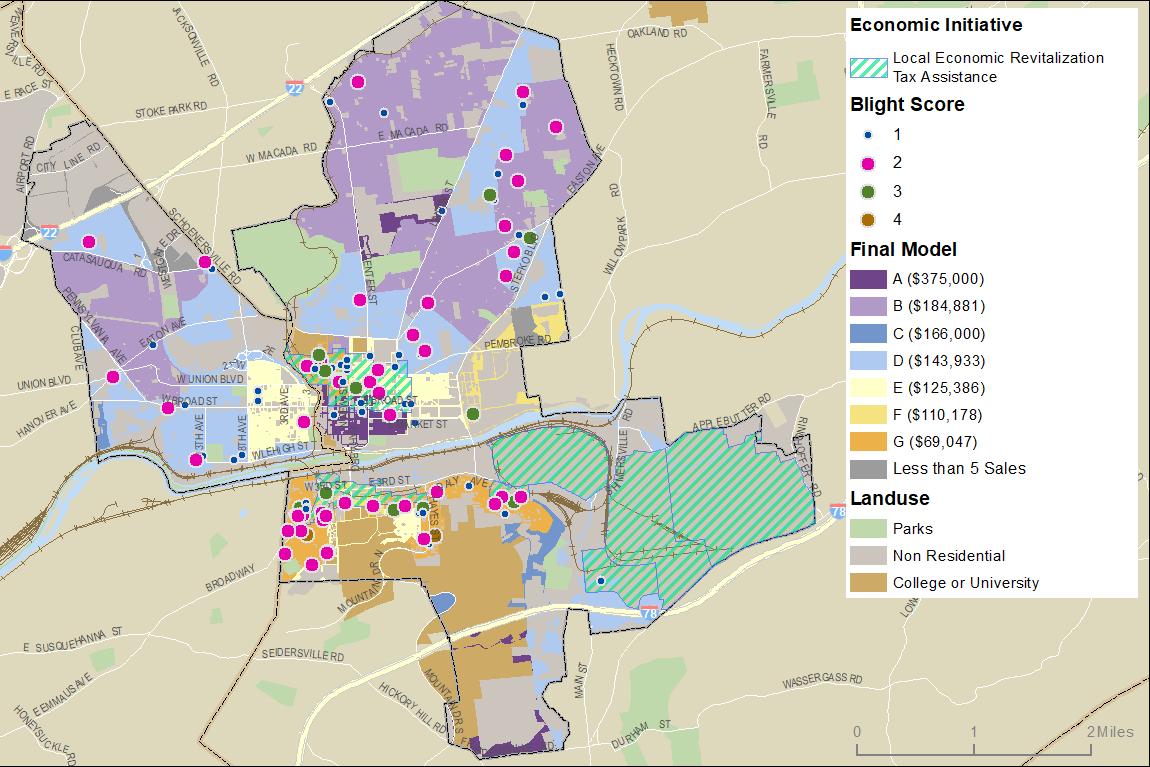Click the Blight Score legend heading
Viewport: 1150px width, 767px height.
pos(907,104)
